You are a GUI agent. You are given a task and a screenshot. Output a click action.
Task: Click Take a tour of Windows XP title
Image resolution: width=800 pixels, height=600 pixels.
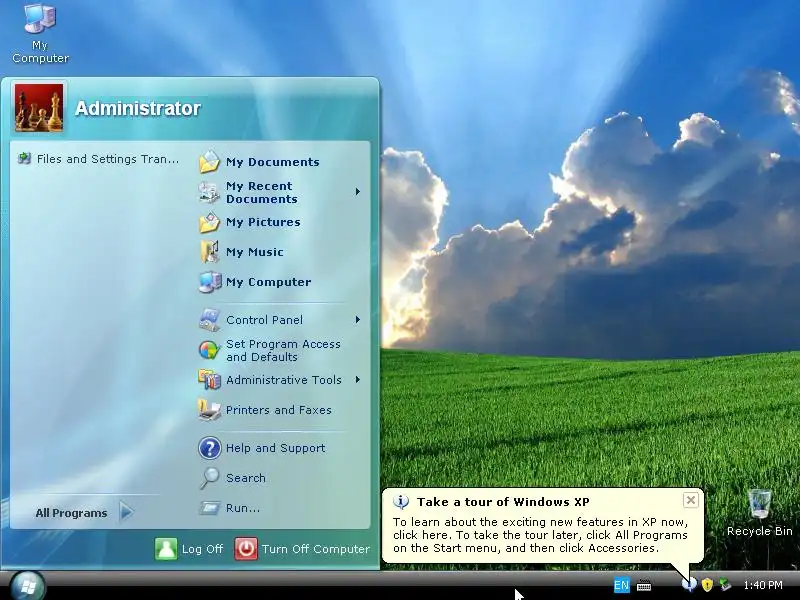click(503, 502)
